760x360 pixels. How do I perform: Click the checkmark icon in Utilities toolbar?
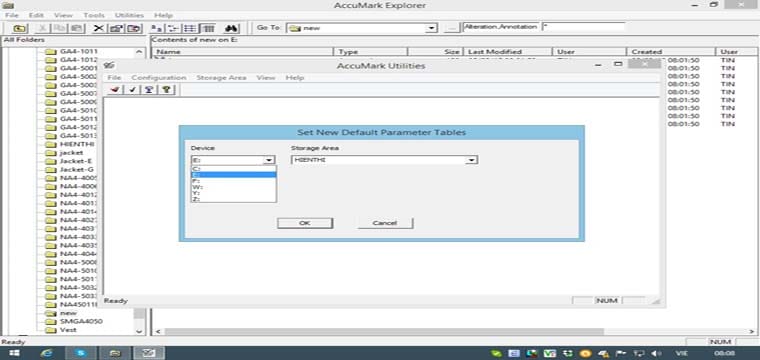click(x=132, y=90)
